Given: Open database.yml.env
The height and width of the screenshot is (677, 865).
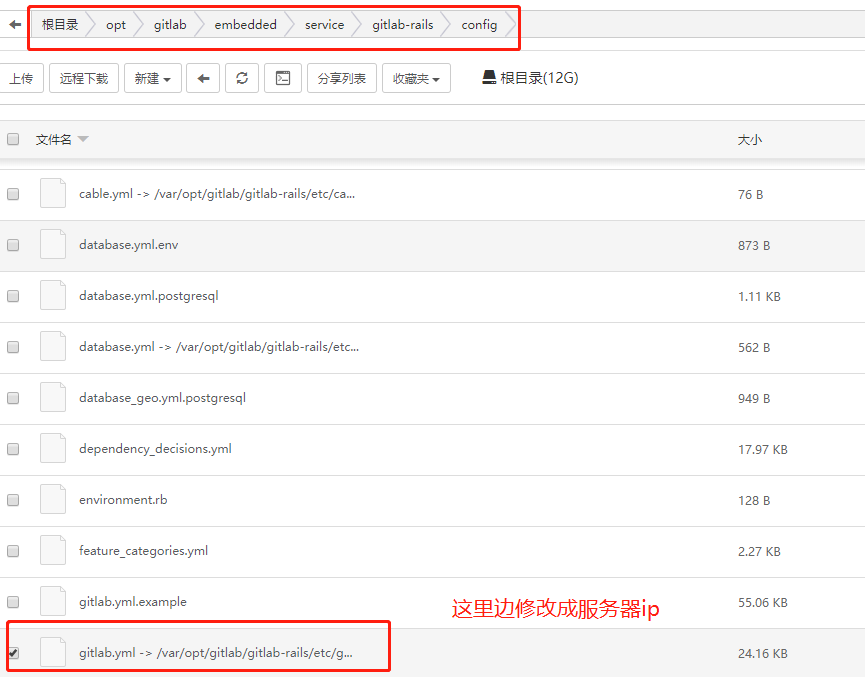Looking at the screenshot, I should pos(129,244).
